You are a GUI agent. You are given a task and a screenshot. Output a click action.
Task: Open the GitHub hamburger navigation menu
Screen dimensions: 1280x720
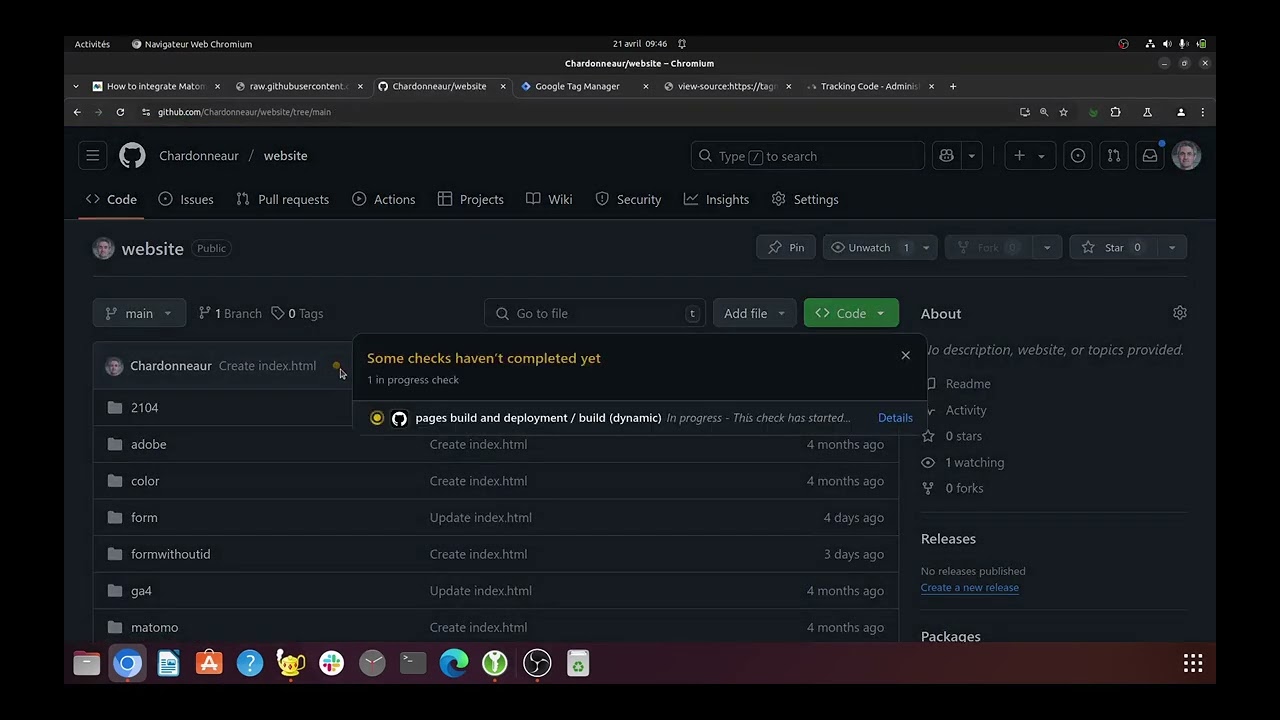coord(92,156)
